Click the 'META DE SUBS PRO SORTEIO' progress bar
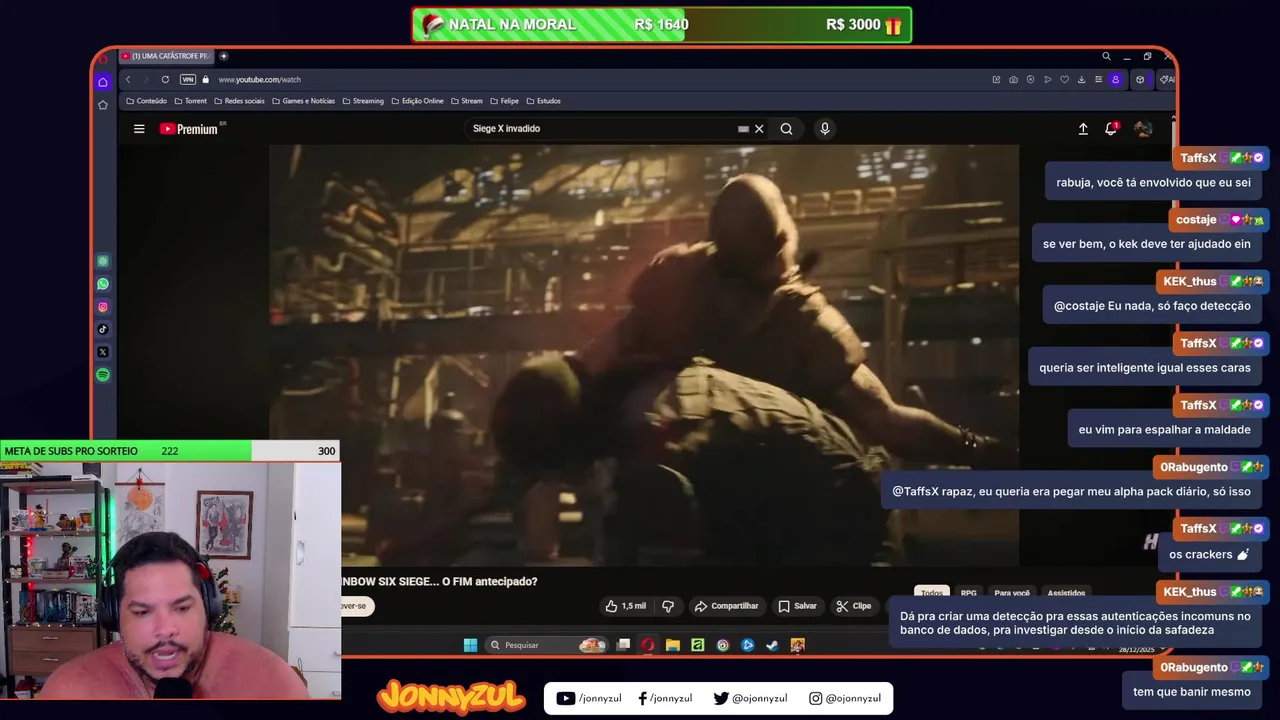The image size is (1280, 720). click(170, 451)
